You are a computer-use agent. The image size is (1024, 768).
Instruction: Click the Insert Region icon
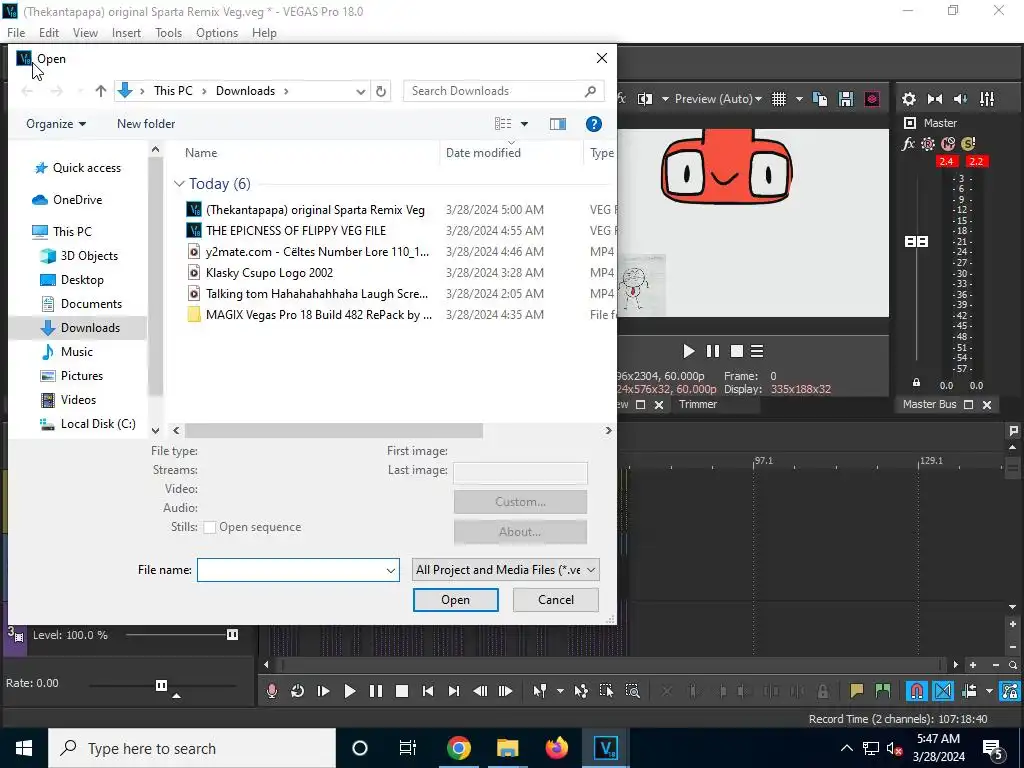coord(883,691)
